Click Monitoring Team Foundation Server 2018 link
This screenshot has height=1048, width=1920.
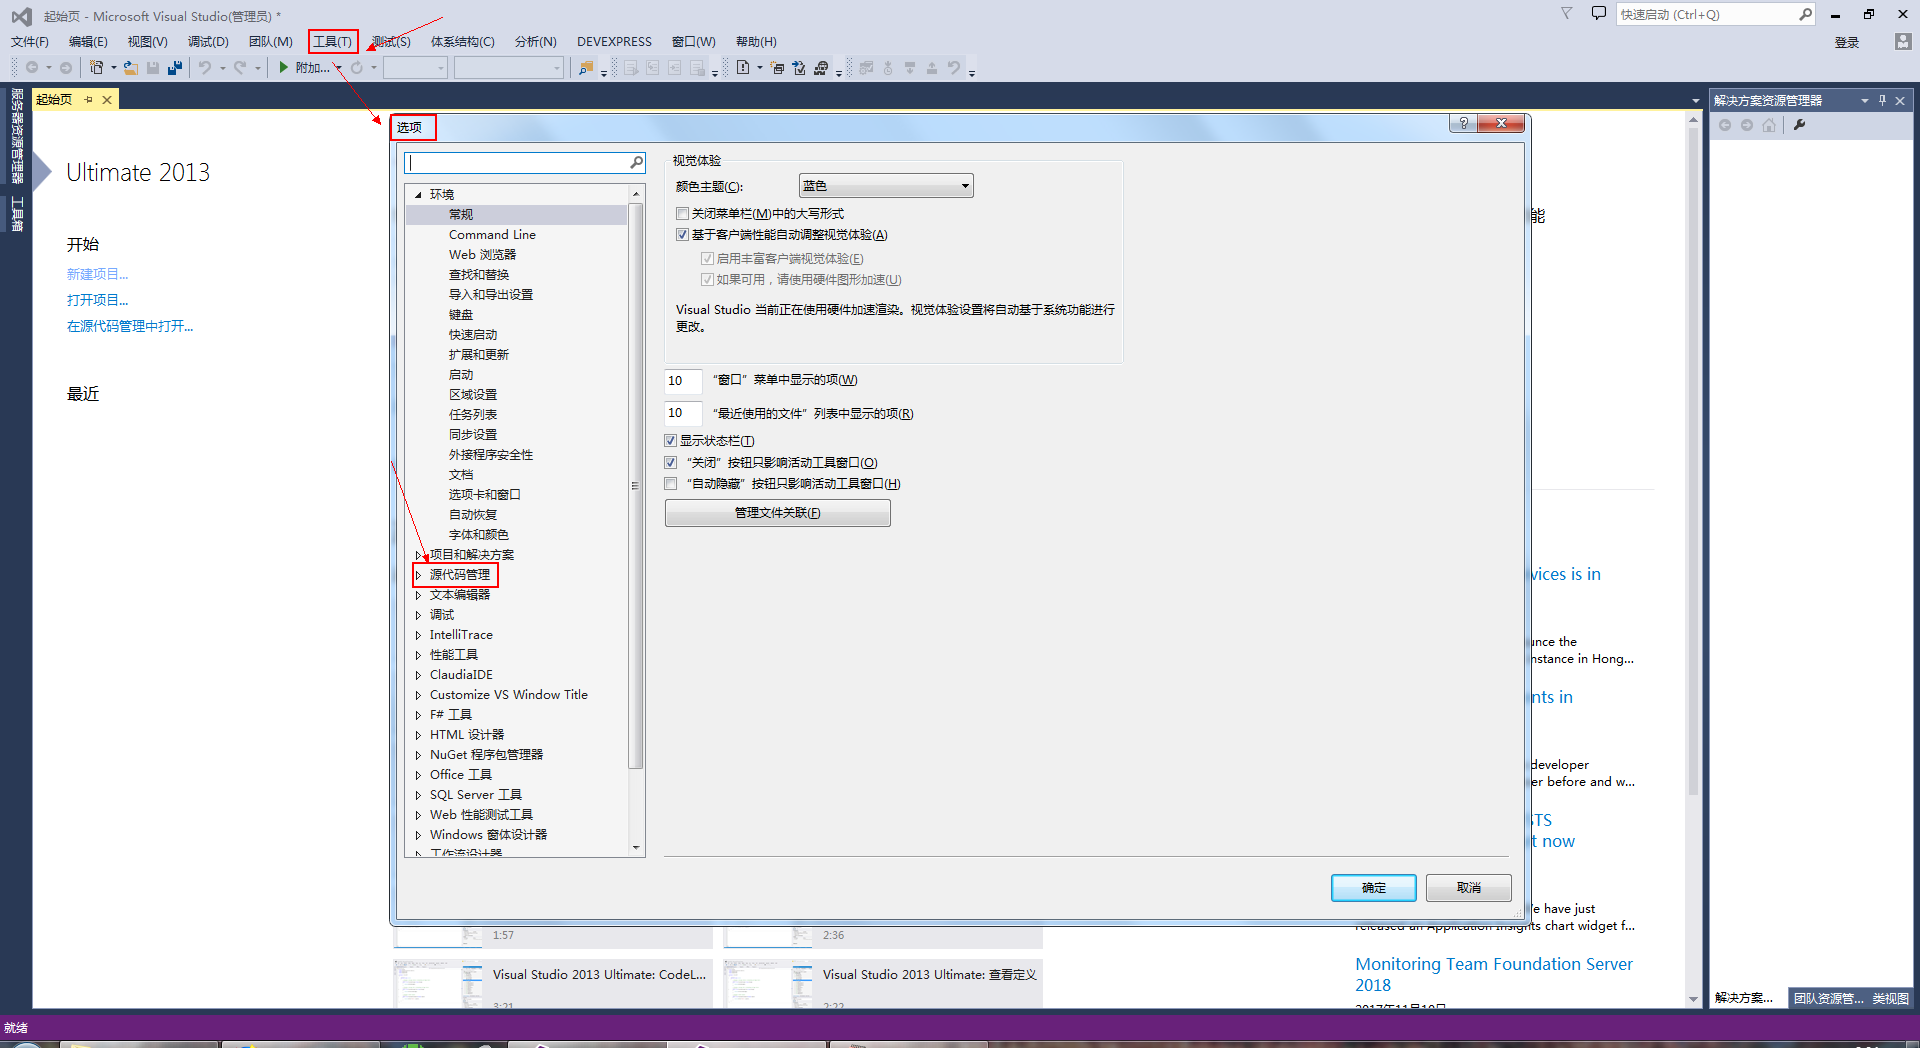(1494, 974)
